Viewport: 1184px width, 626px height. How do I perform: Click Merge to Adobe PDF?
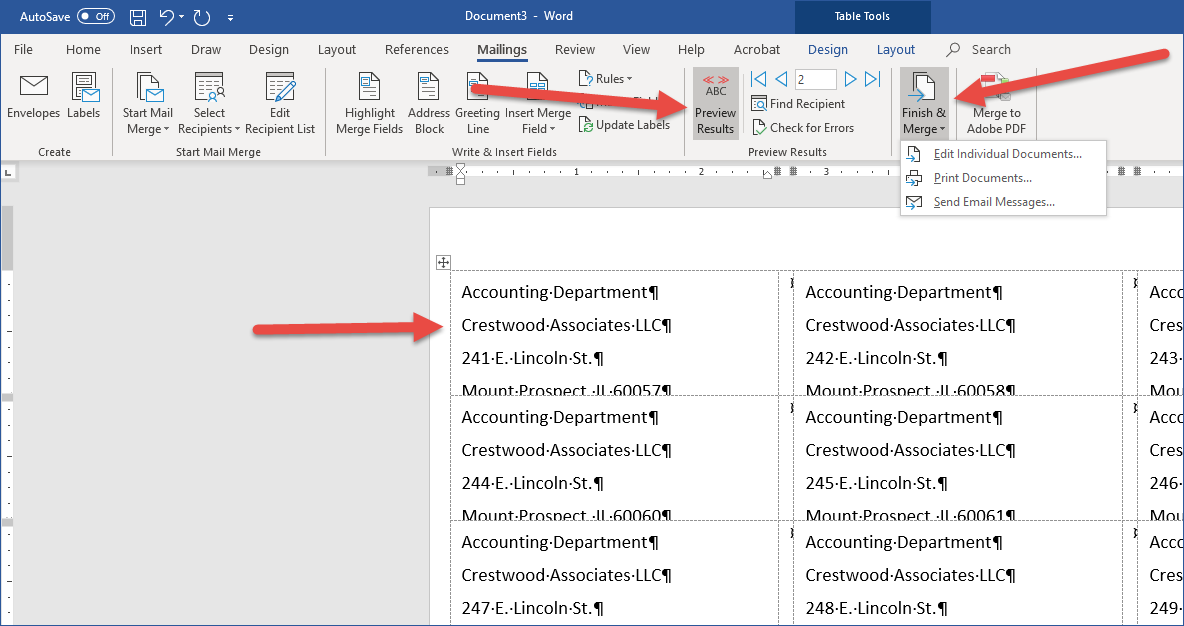997,104
